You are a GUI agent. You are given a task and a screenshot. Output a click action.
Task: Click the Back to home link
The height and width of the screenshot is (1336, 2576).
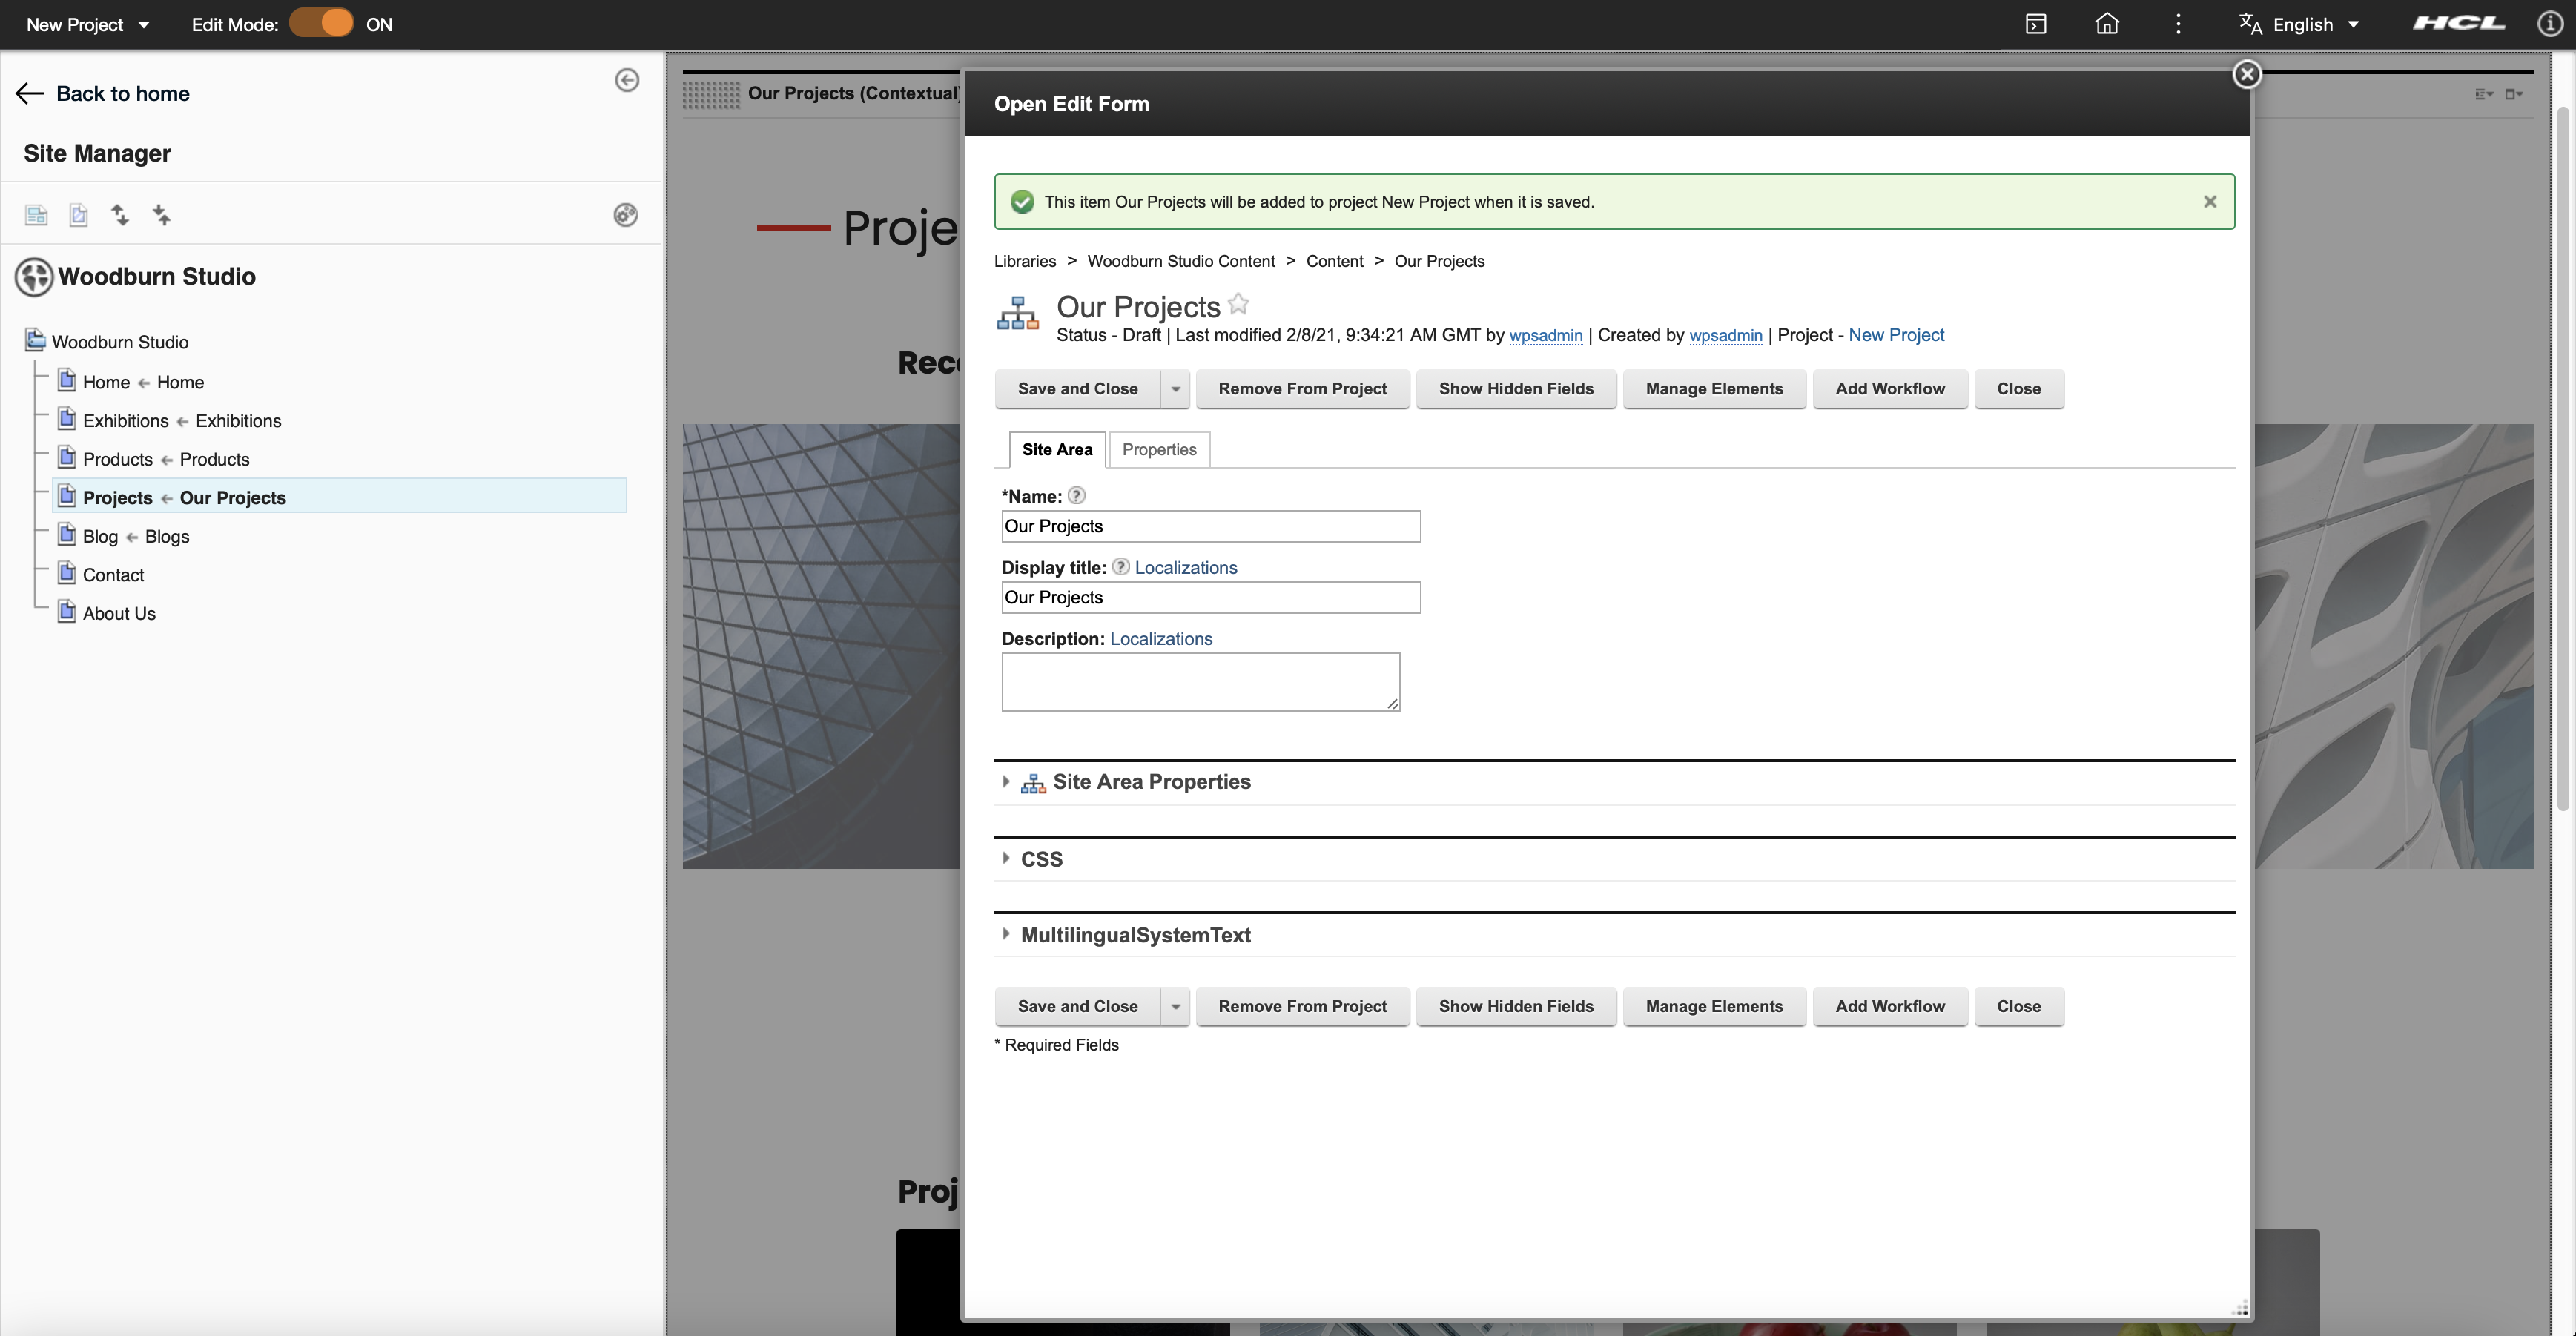[x=122, y=93]
